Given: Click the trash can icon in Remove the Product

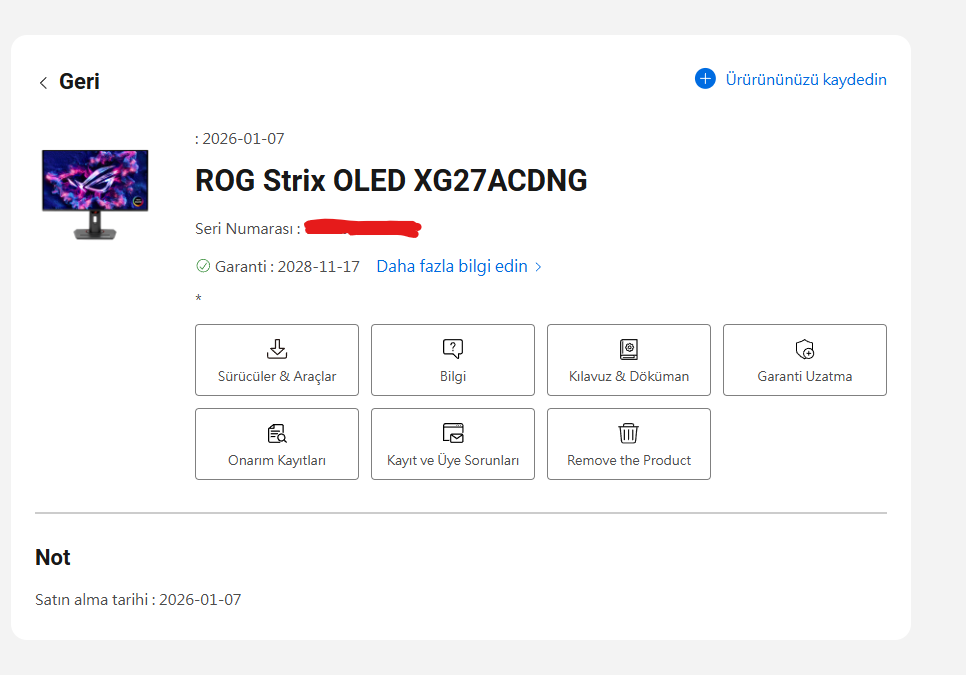Looking at the screenshot, I should click(x=628, y=433).
